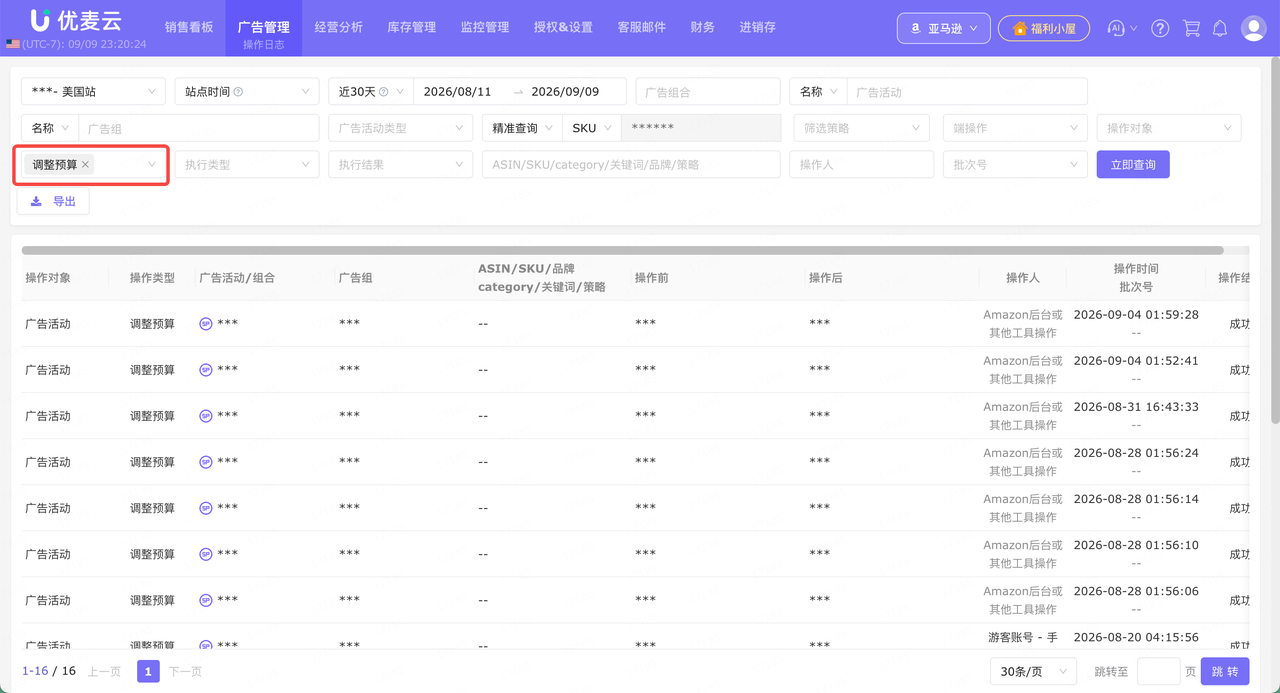Click the SP icon in the 2026-08-28 01:56:06 row
Screen dimensions: 1280x693
pos(206,600)
